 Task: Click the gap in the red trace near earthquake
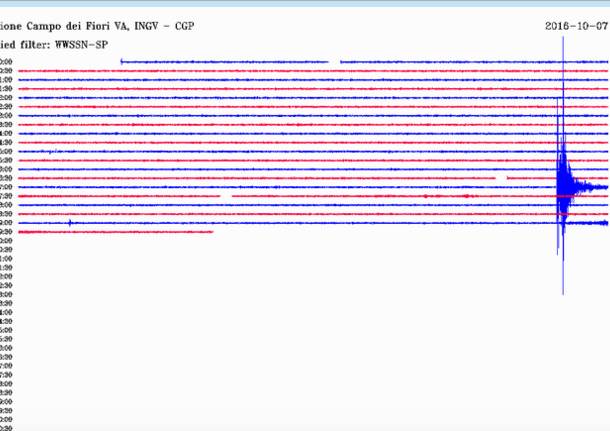tap(501, 178)
